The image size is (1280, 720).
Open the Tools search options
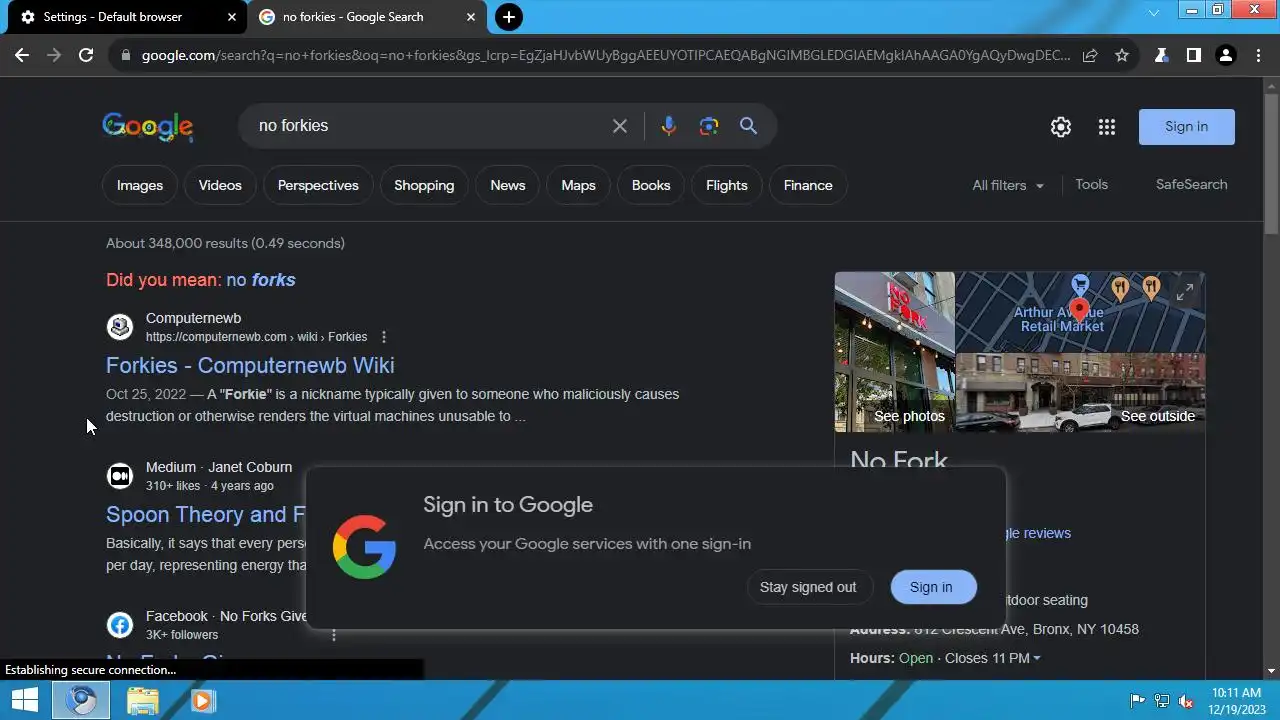tap(1091, 185)
